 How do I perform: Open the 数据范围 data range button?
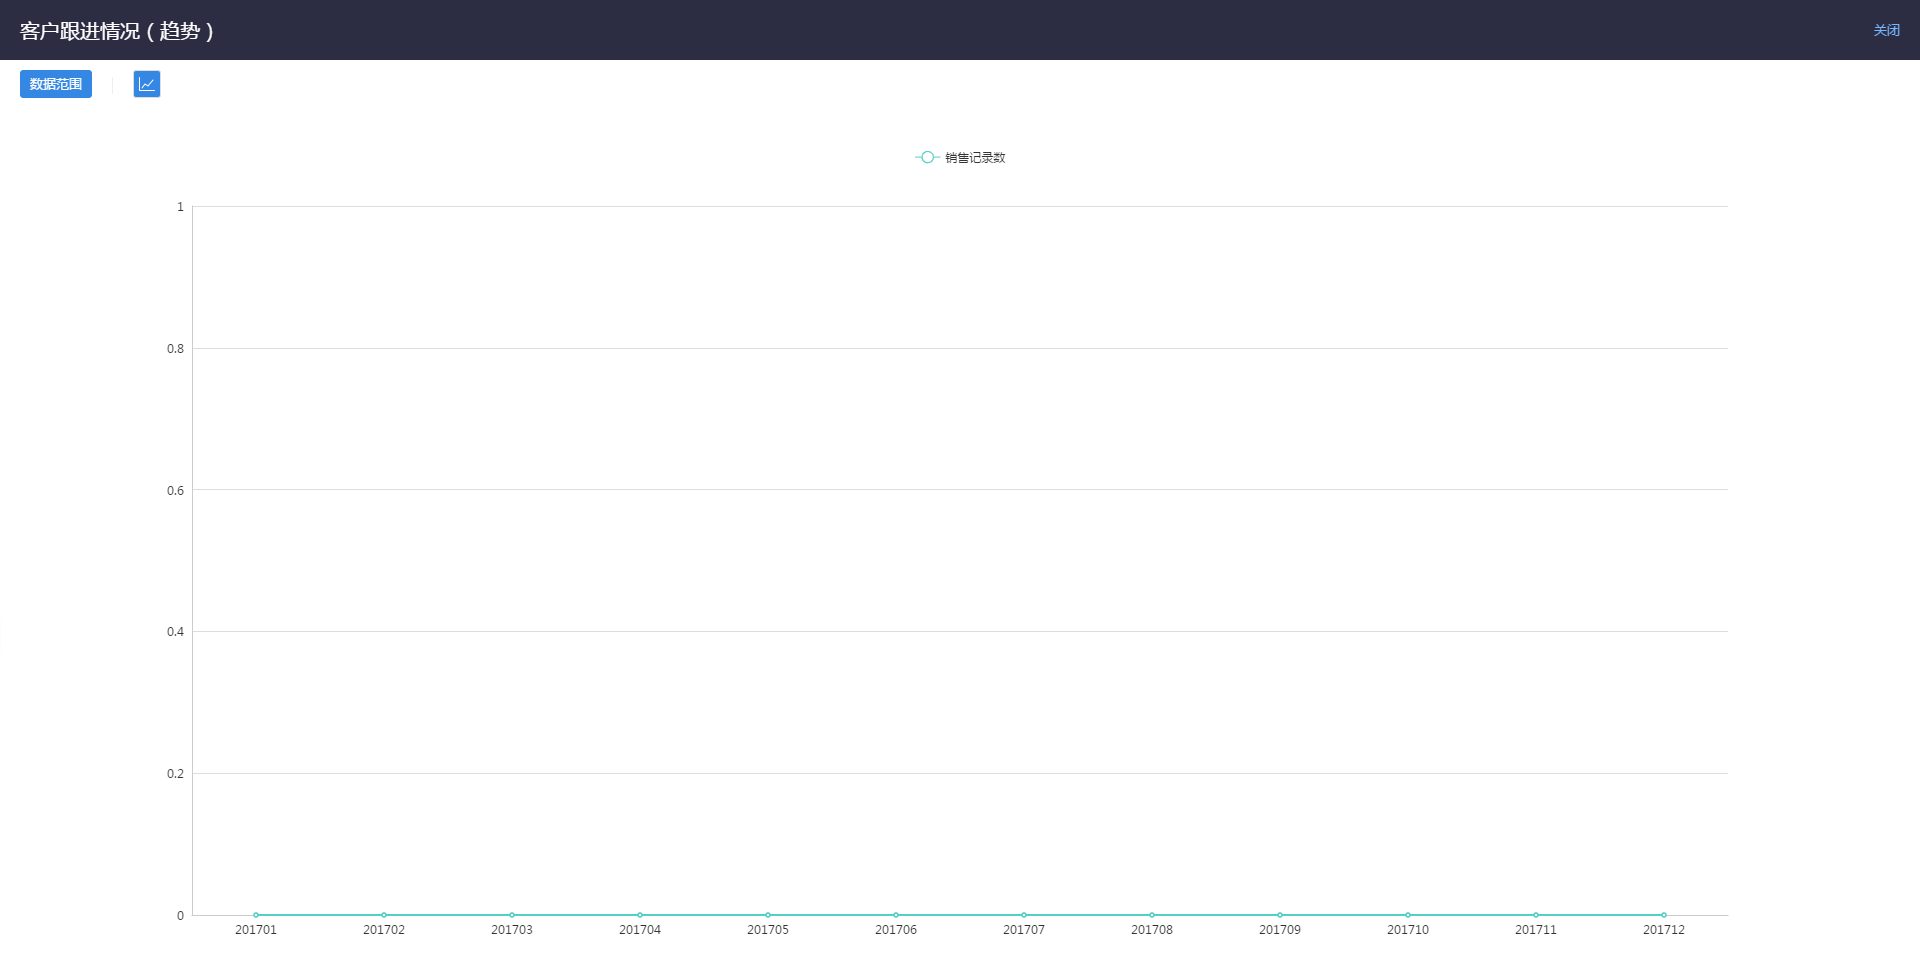[56, 84]
